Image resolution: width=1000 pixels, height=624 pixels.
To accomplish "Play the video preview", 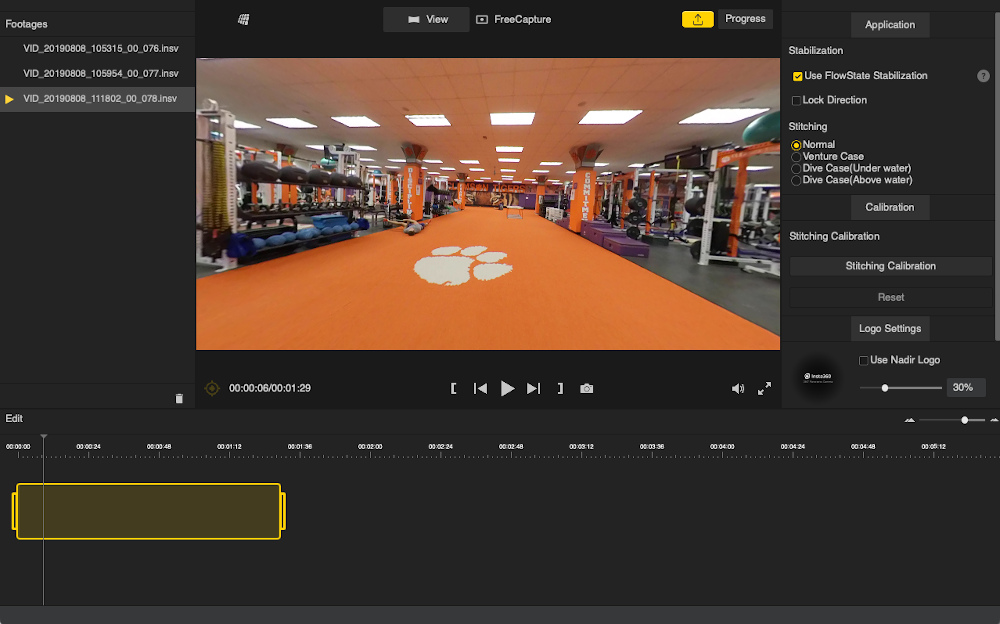I will (x=507, y=389).
